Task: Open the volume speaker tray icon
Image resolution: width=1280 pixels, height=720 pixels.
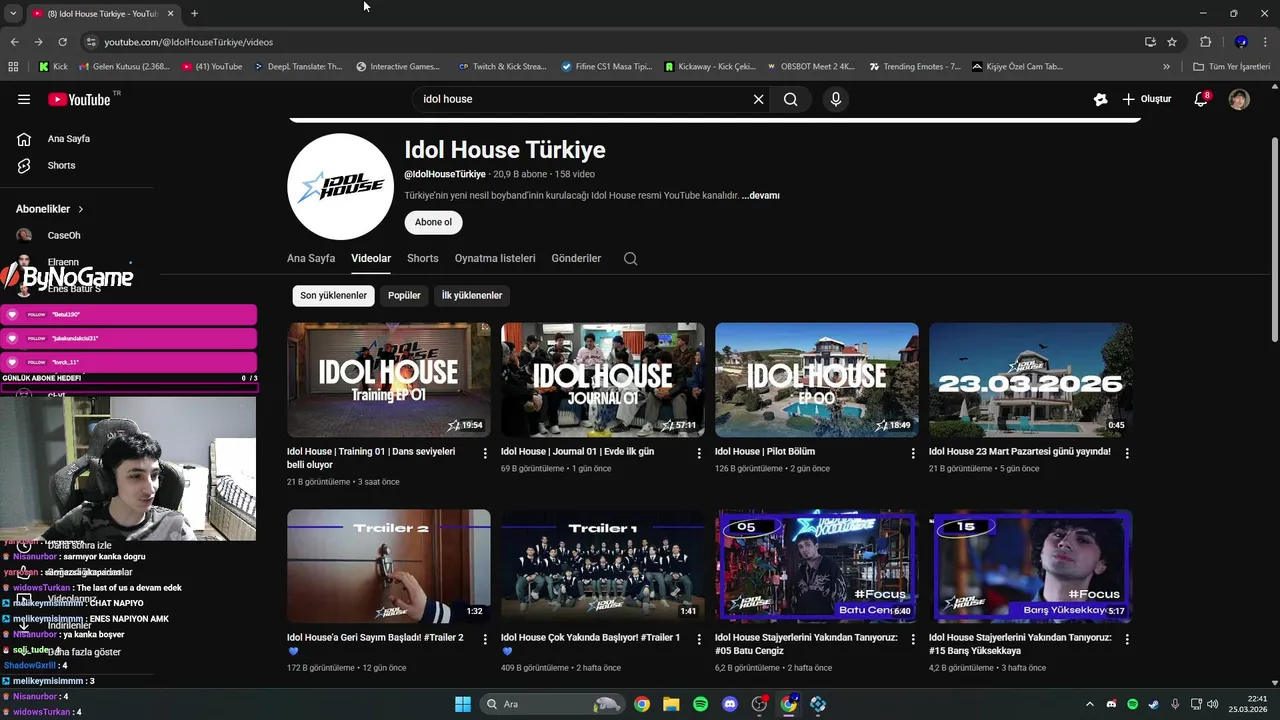Action: pos(1213,704)
